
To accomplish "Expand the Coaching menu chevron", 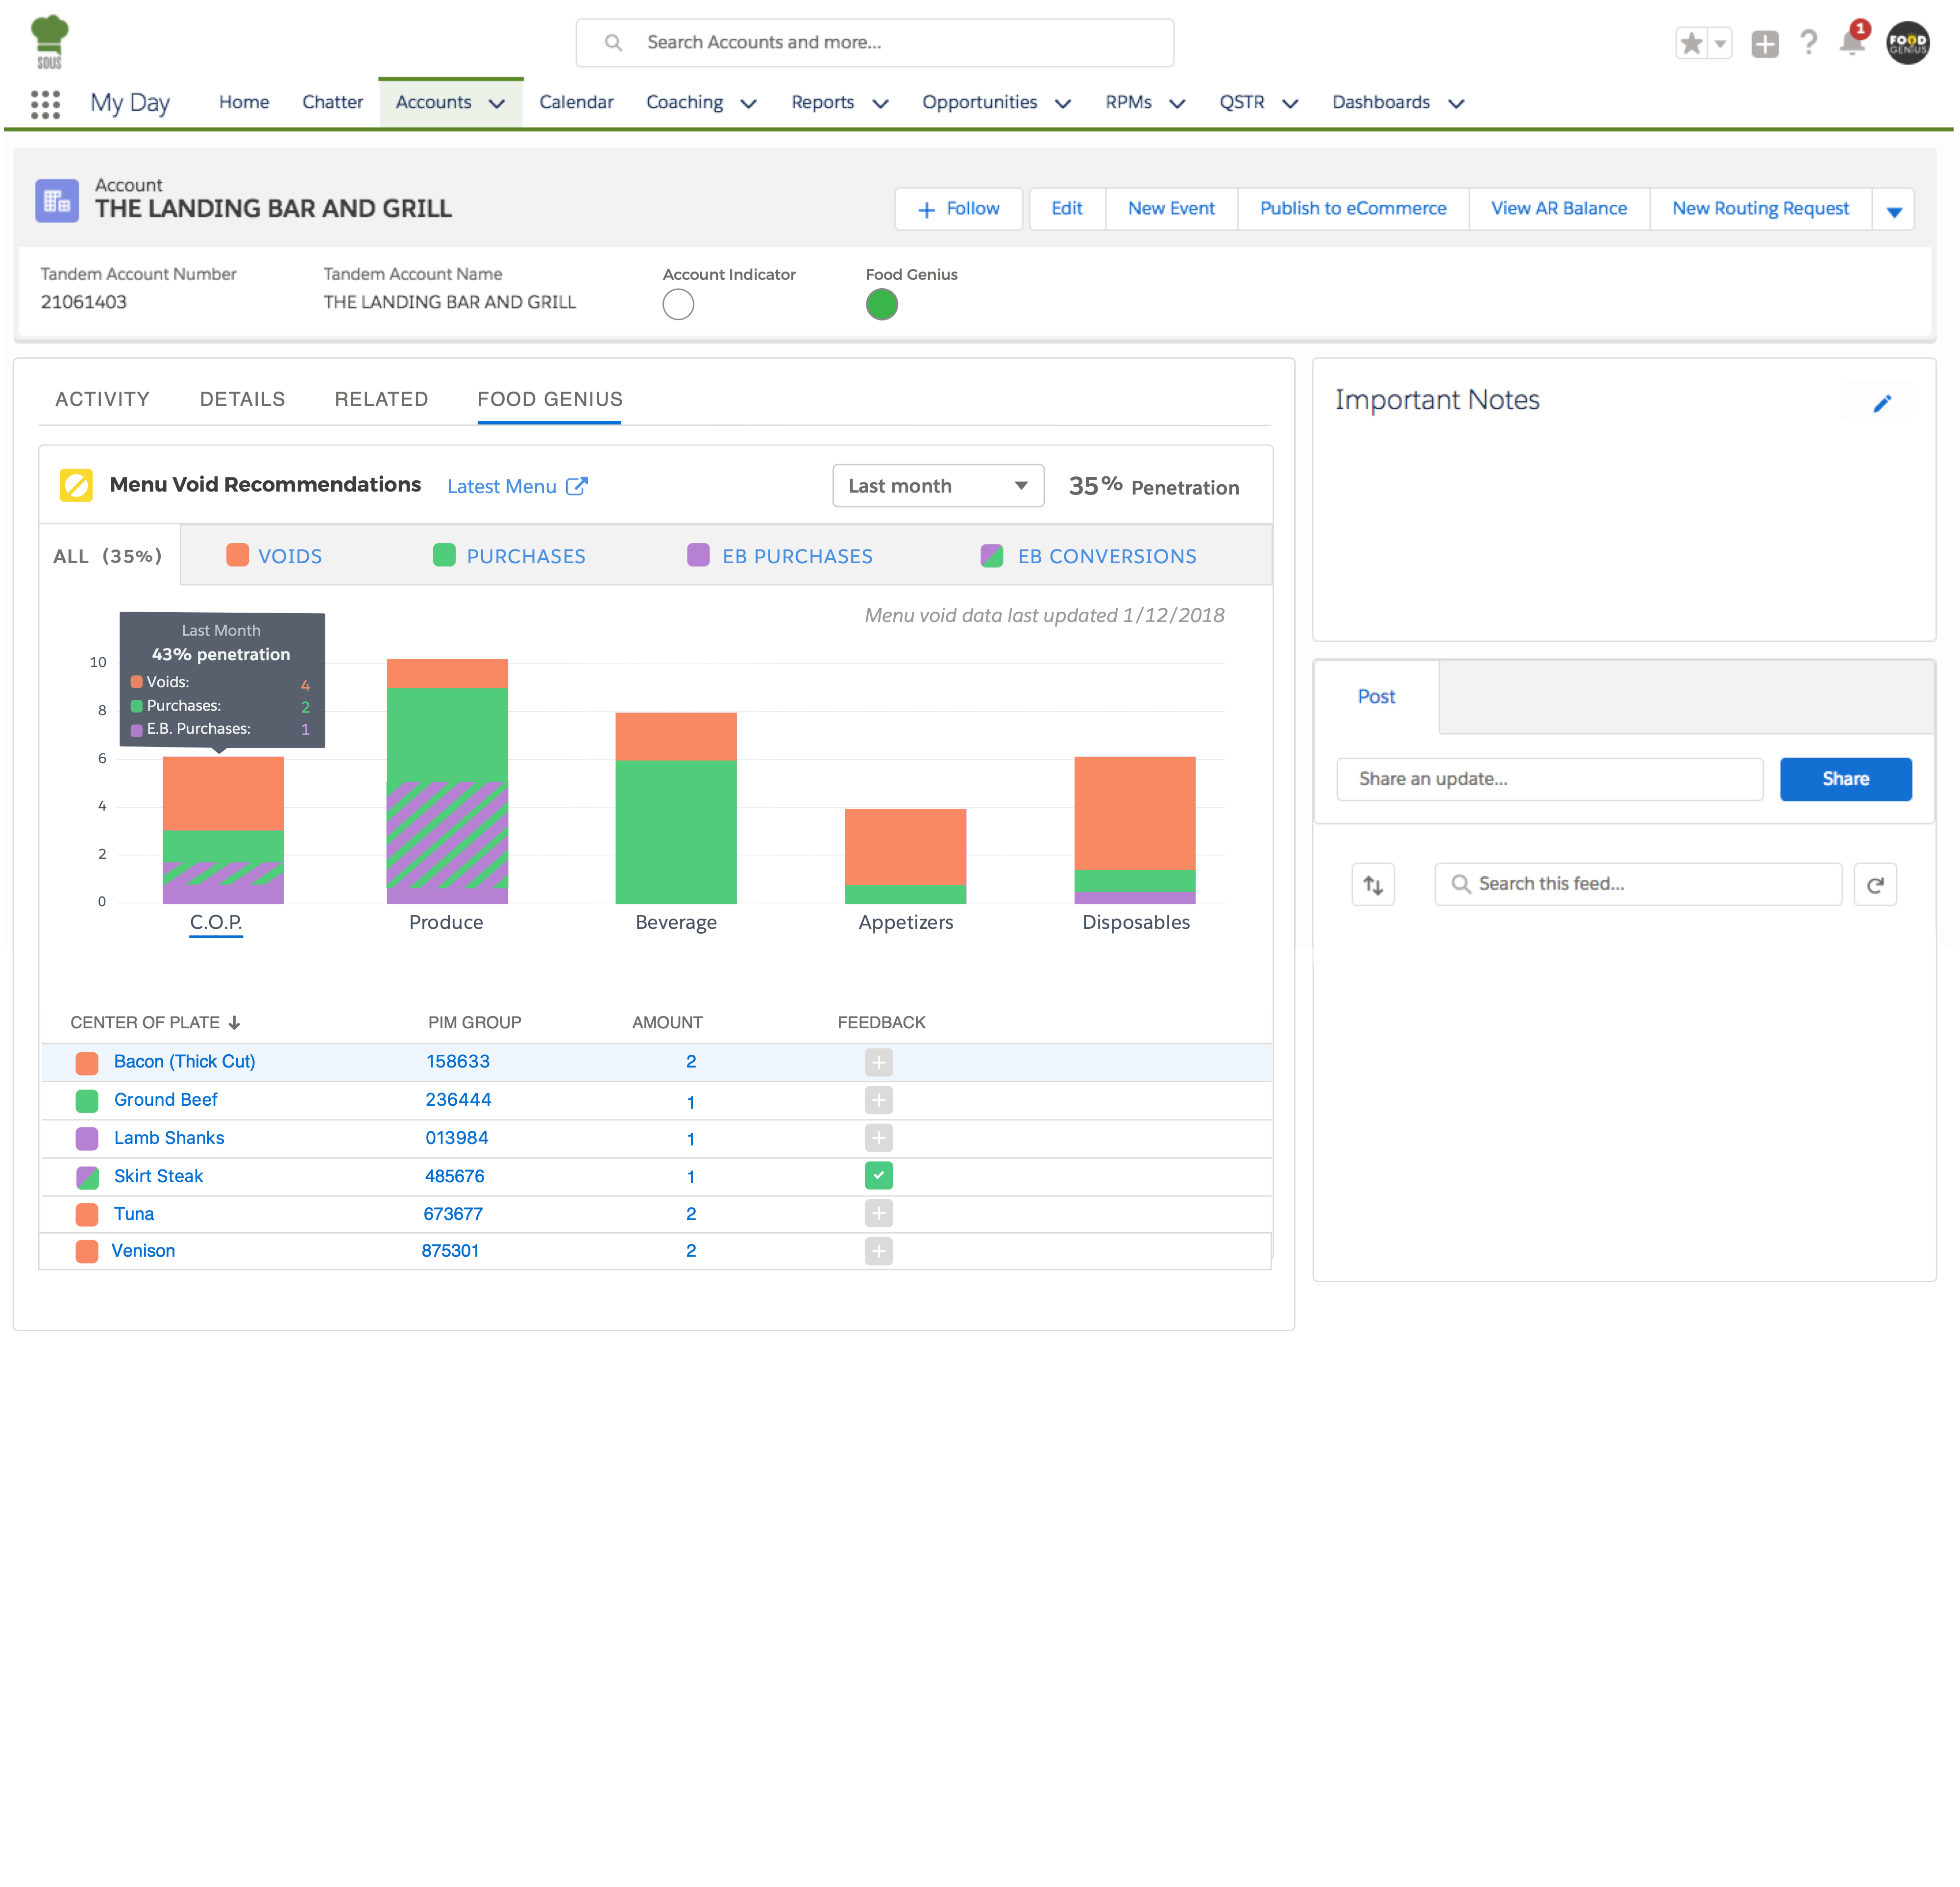I will tap(748, 104).
